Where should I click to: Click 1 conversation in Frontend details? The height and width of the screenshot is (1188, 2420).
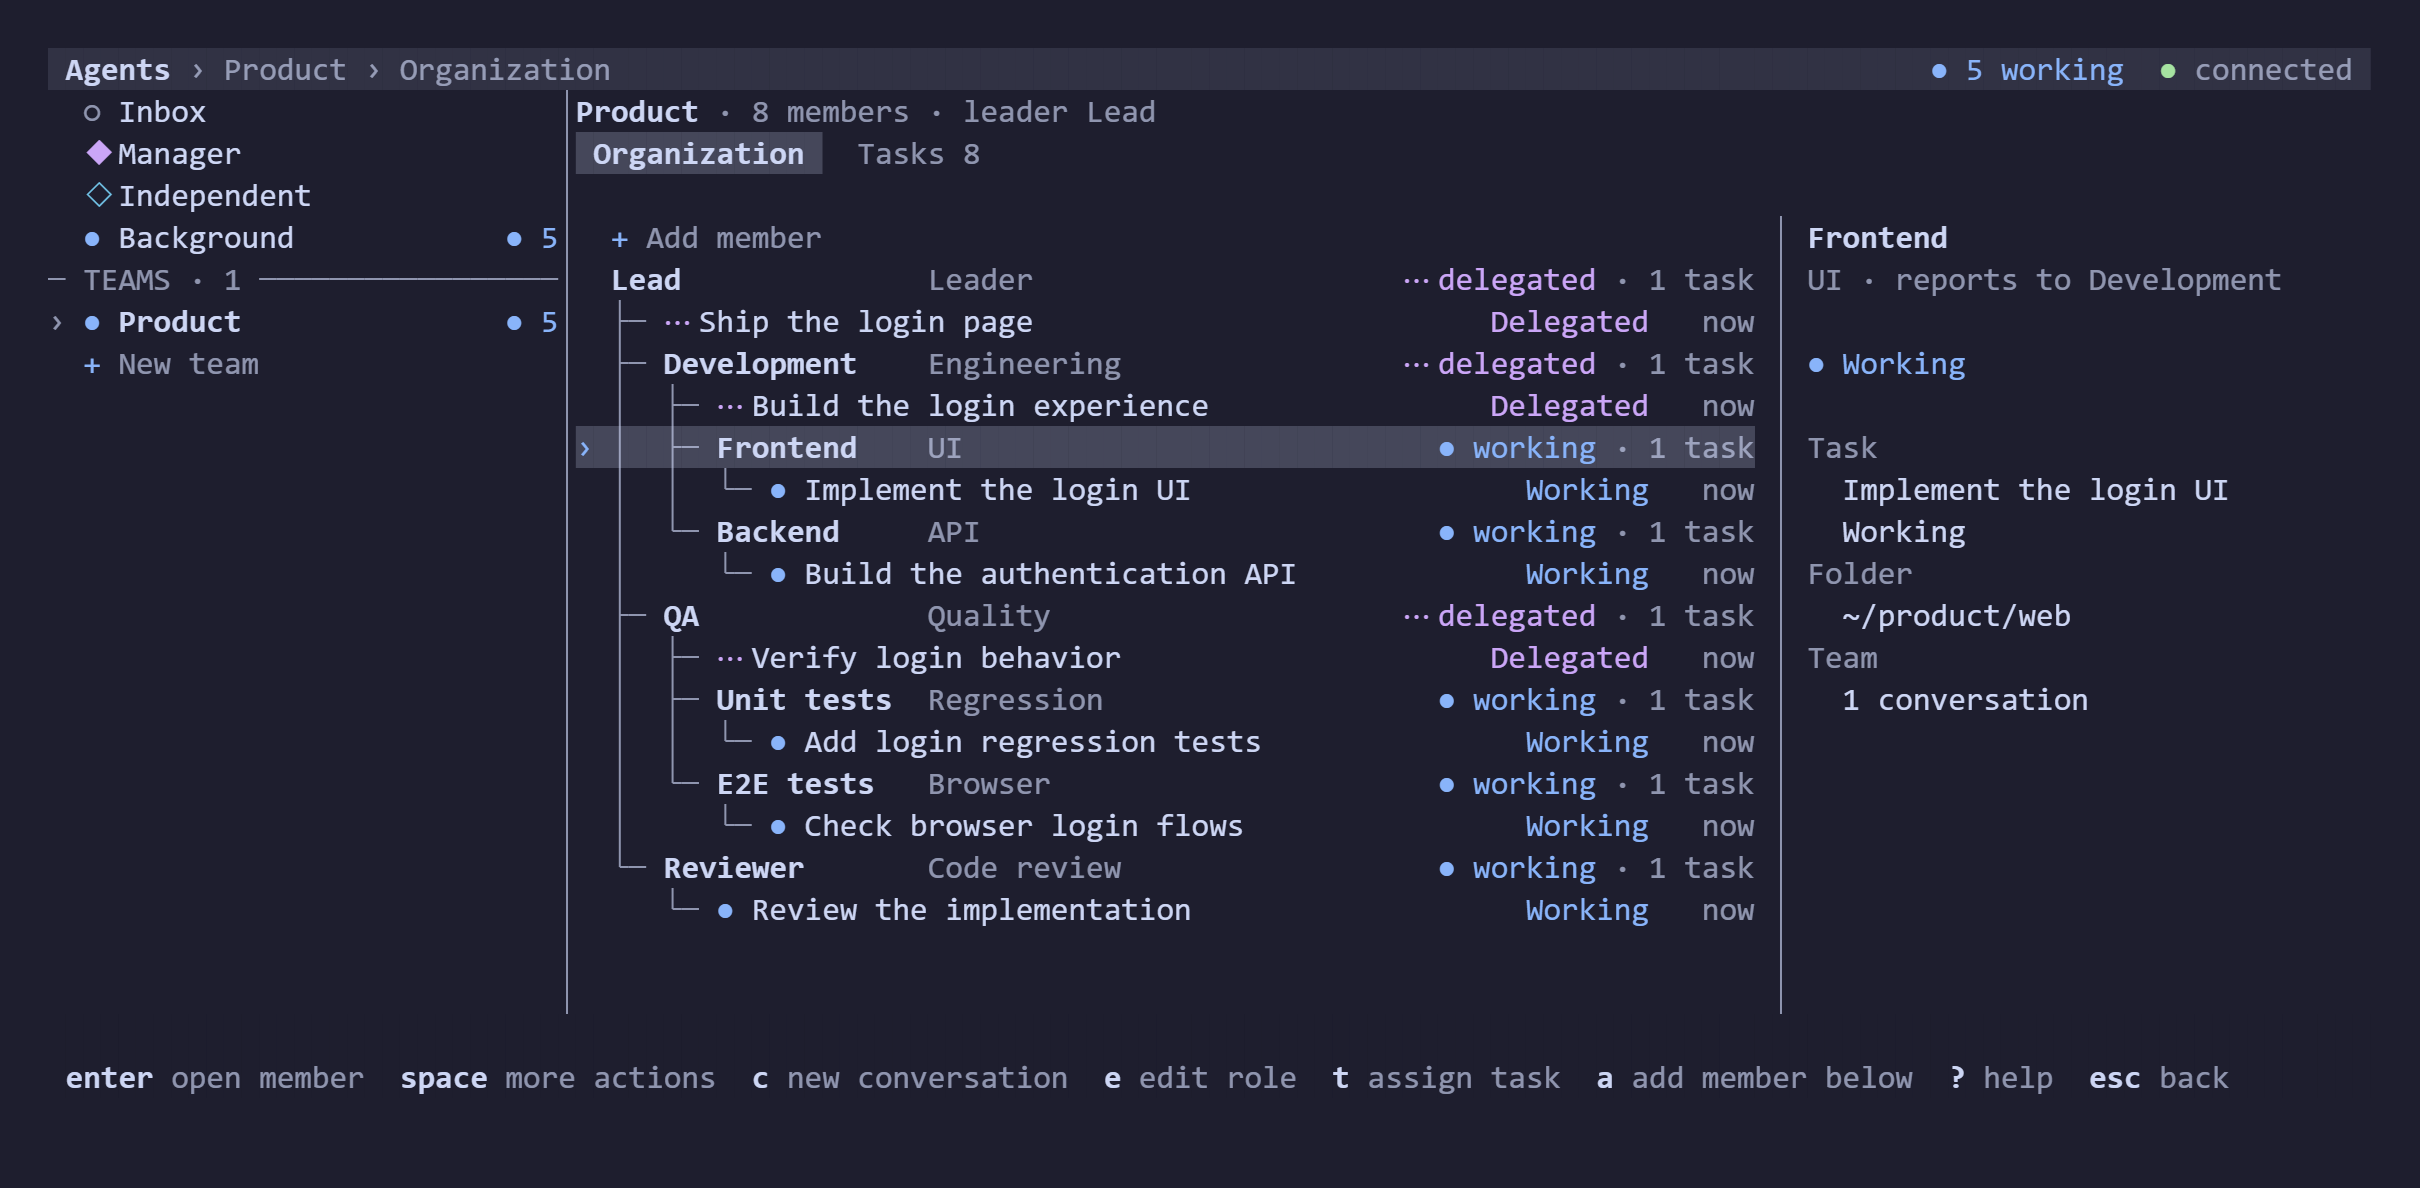[x=1965, y=700]
